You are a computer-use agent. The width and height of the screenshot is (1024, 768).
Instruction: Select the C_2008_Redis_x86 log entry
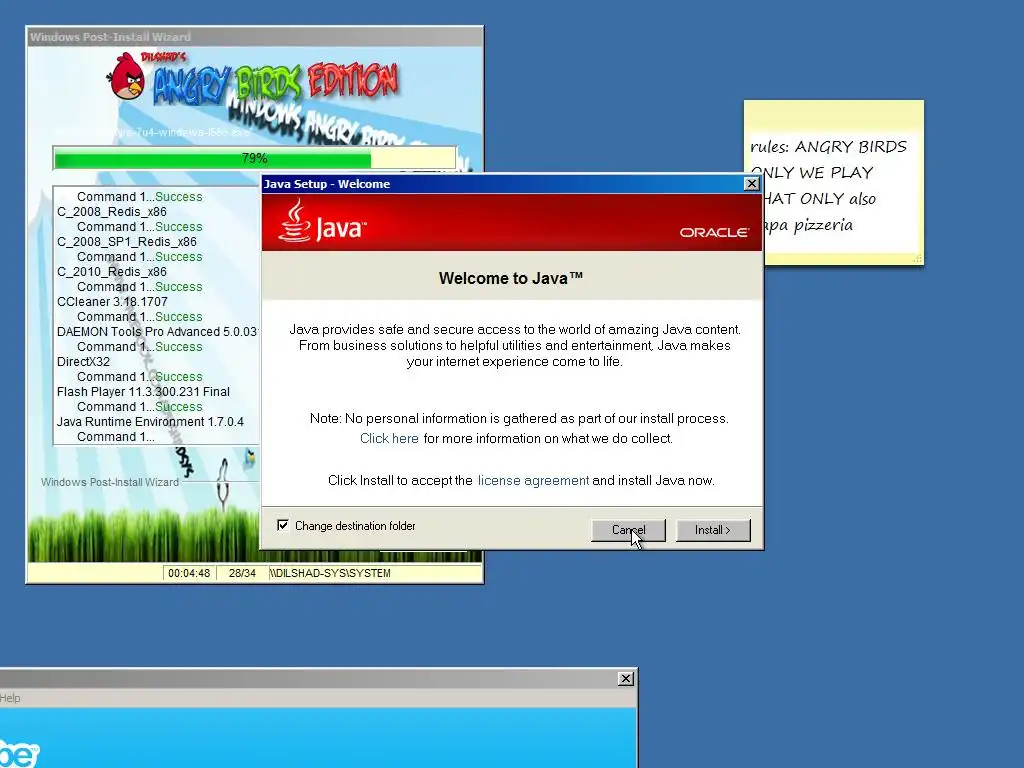112,212
